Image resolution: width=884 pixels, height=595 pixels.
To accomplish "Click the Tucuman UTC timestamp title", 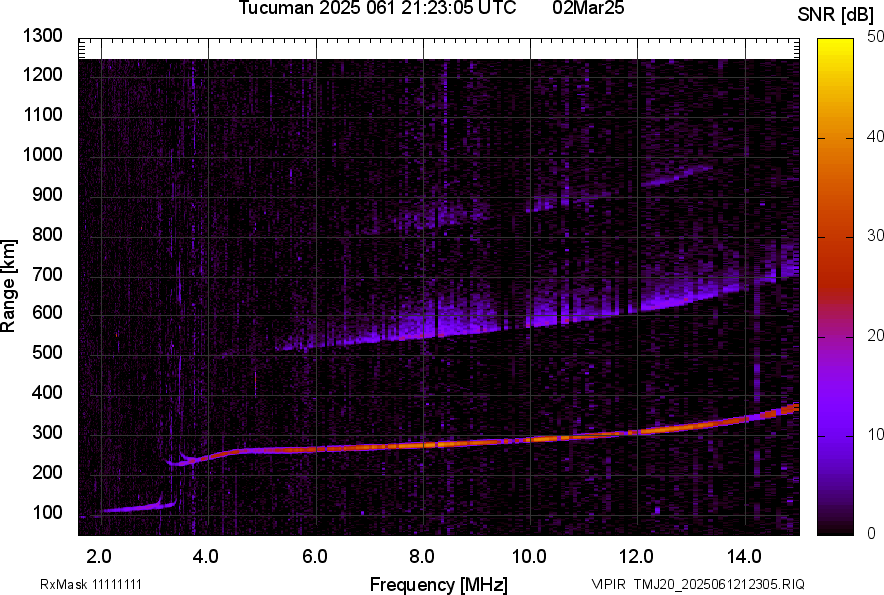I will pos(377,9).
